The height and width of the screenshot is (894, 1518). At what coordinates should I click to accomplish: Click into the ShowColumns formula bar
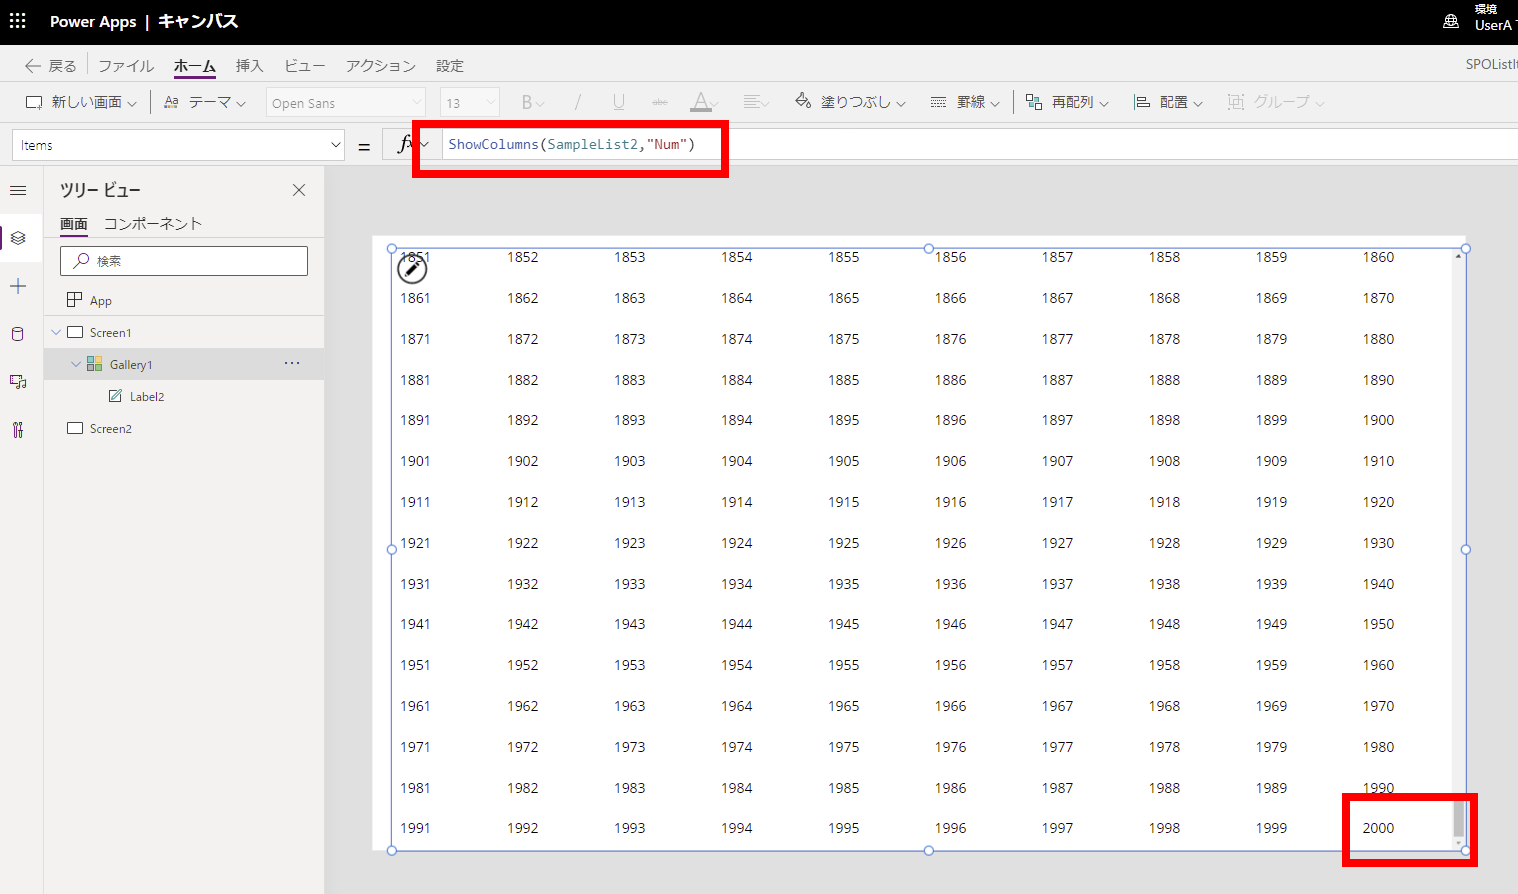point(978,144)
